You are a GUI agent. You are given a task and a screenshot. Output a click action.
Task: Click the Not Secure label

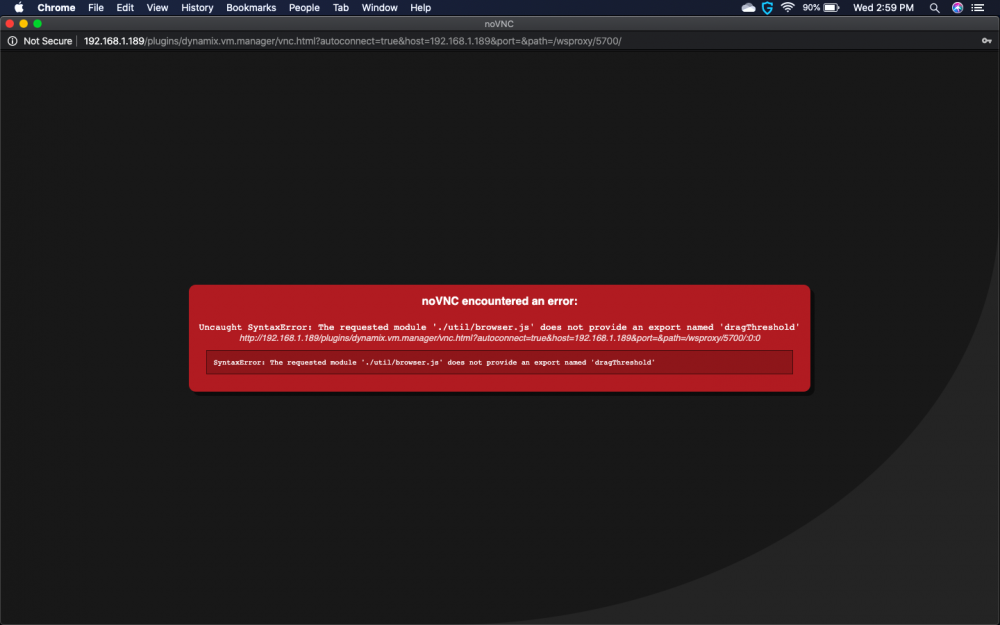point(48,41)
